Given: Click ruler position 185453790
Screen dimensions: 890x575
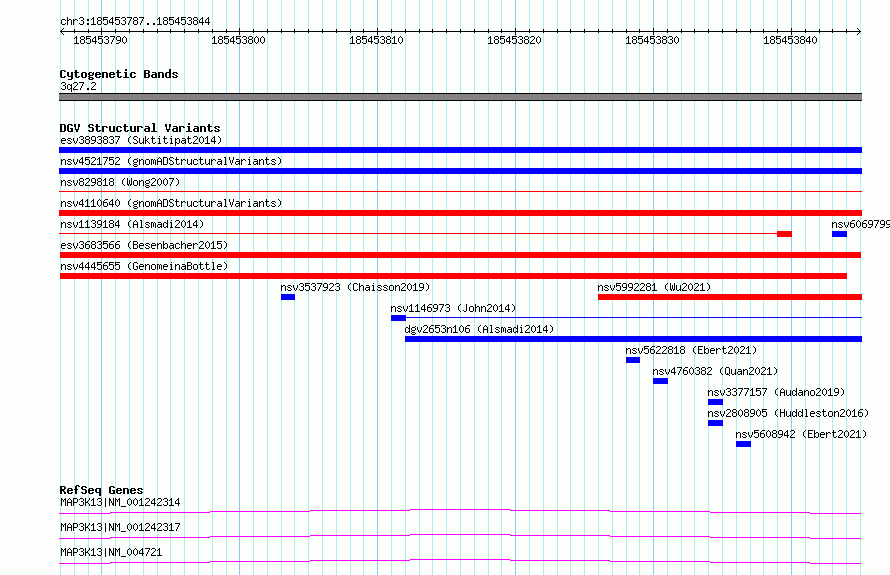Looking at the screenshot, I should [100, 40].
